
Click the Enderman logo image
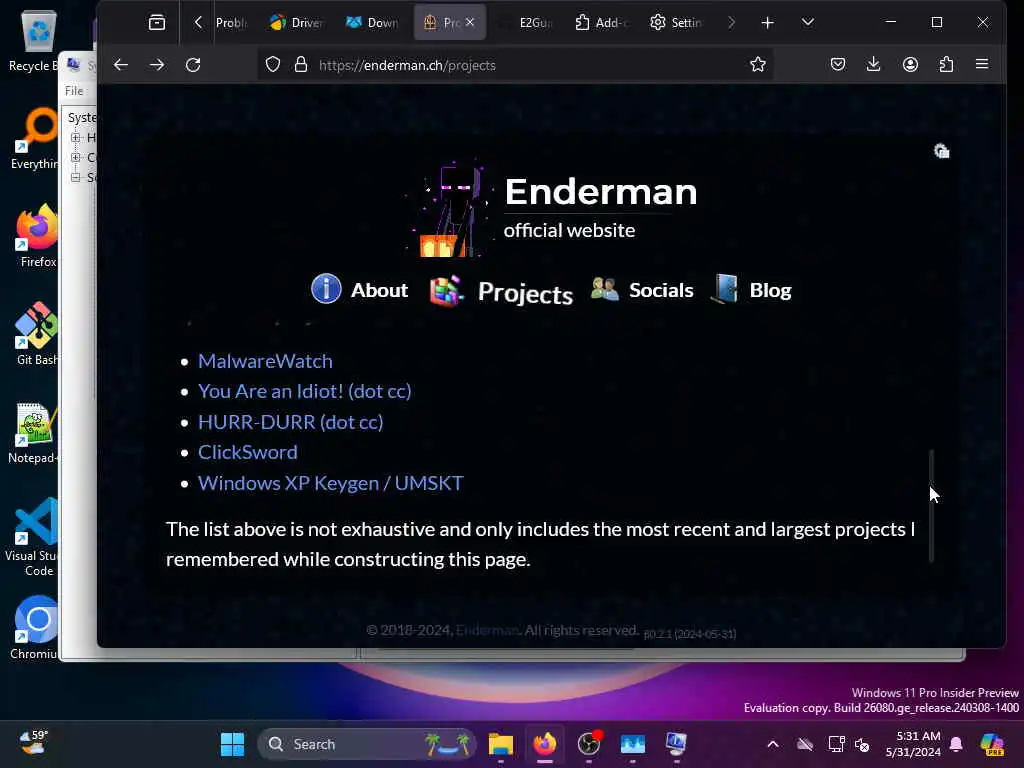pyautogui.click(x=449, y=208)
